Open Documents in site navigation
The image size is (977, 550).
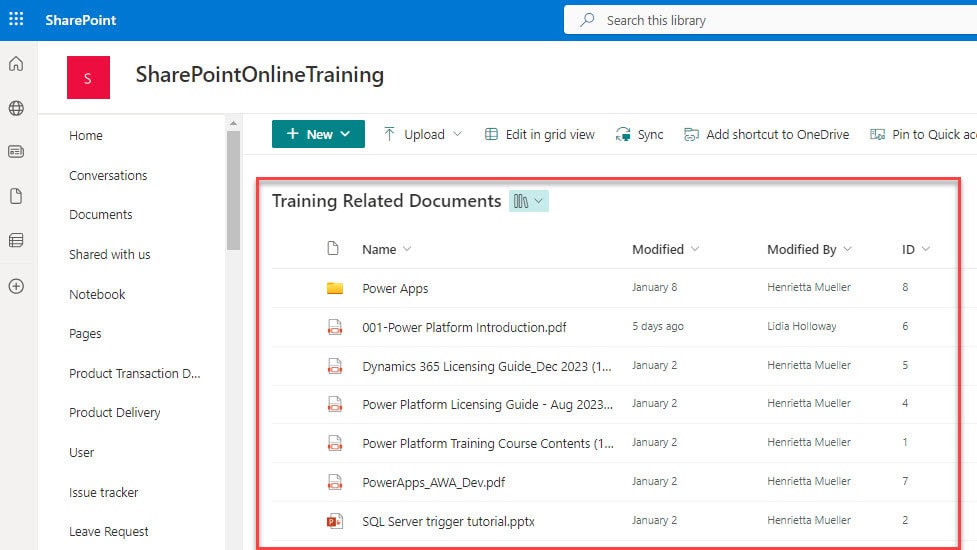click(x=101, y=214)
